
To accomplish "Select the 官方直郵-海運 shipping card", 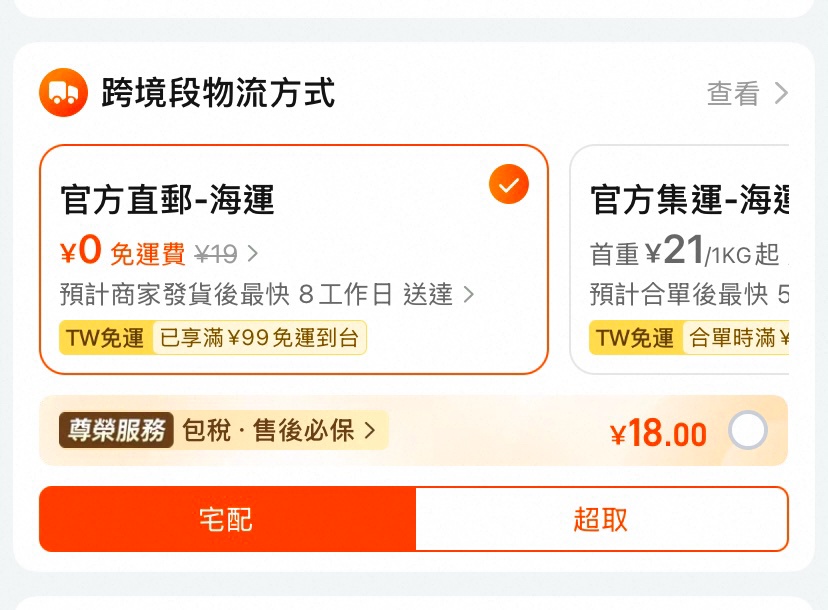I will coord(293,259).
